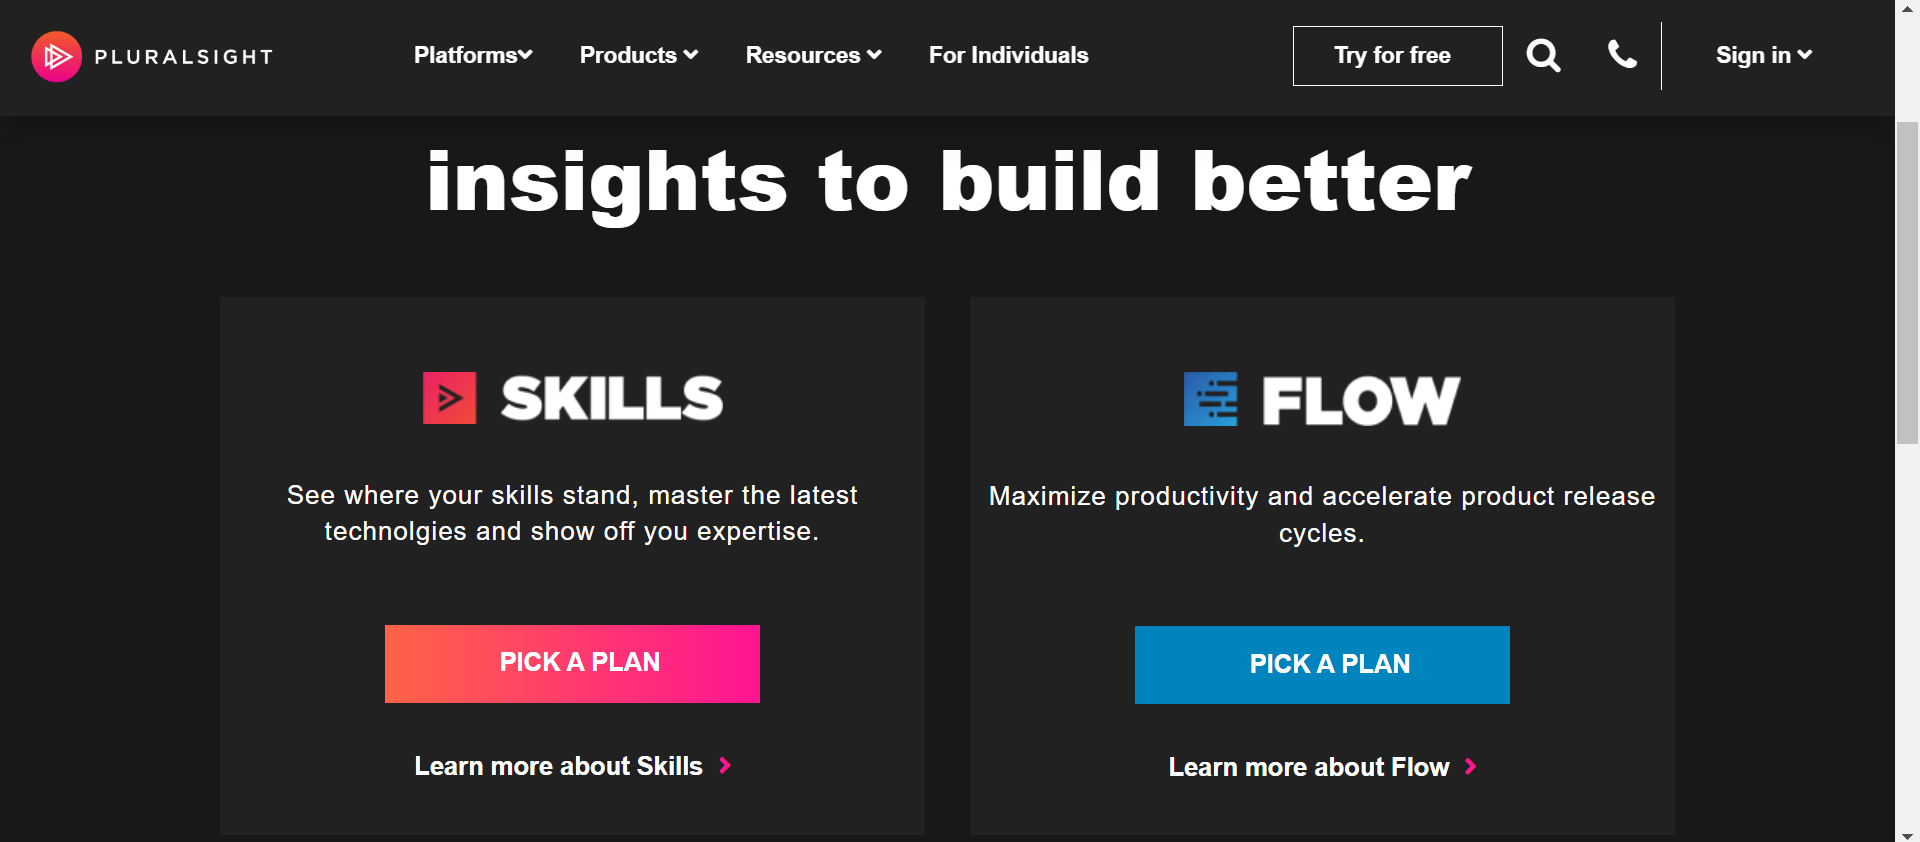The image size is (1920, 842).
Task: Choose Pick a Plan for Flow
Action: (x=1321, y=664)
